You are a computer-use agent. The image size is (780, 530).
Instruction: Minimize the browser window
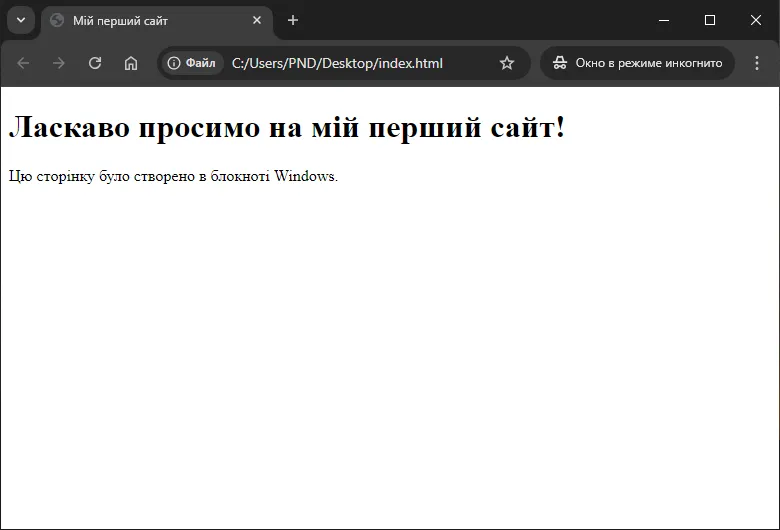[664, 20]
